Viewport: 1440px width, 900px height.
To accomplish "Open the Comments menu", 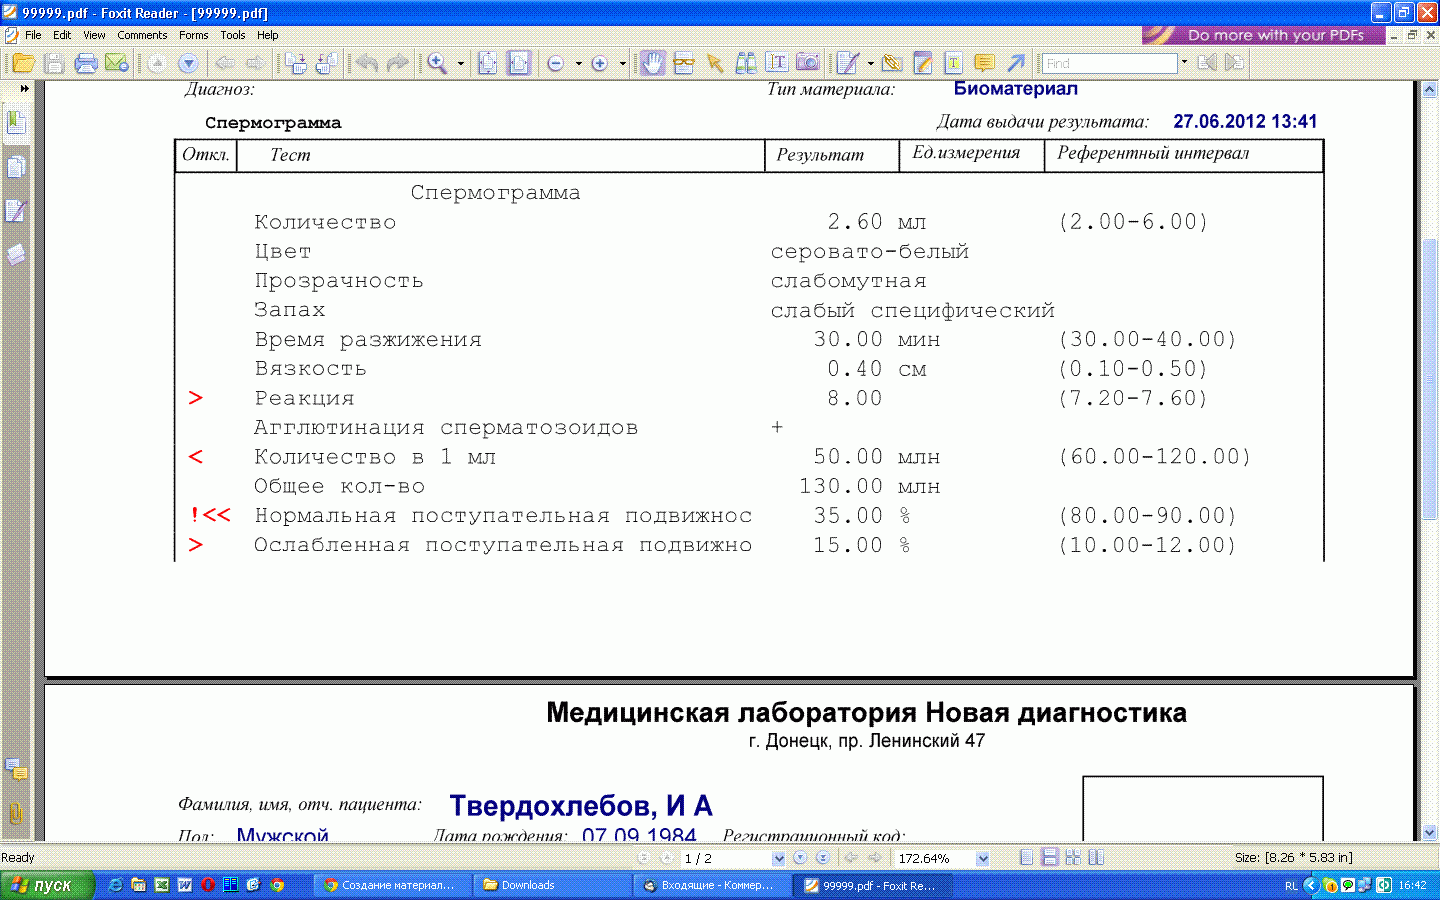I will click(142, 35).
